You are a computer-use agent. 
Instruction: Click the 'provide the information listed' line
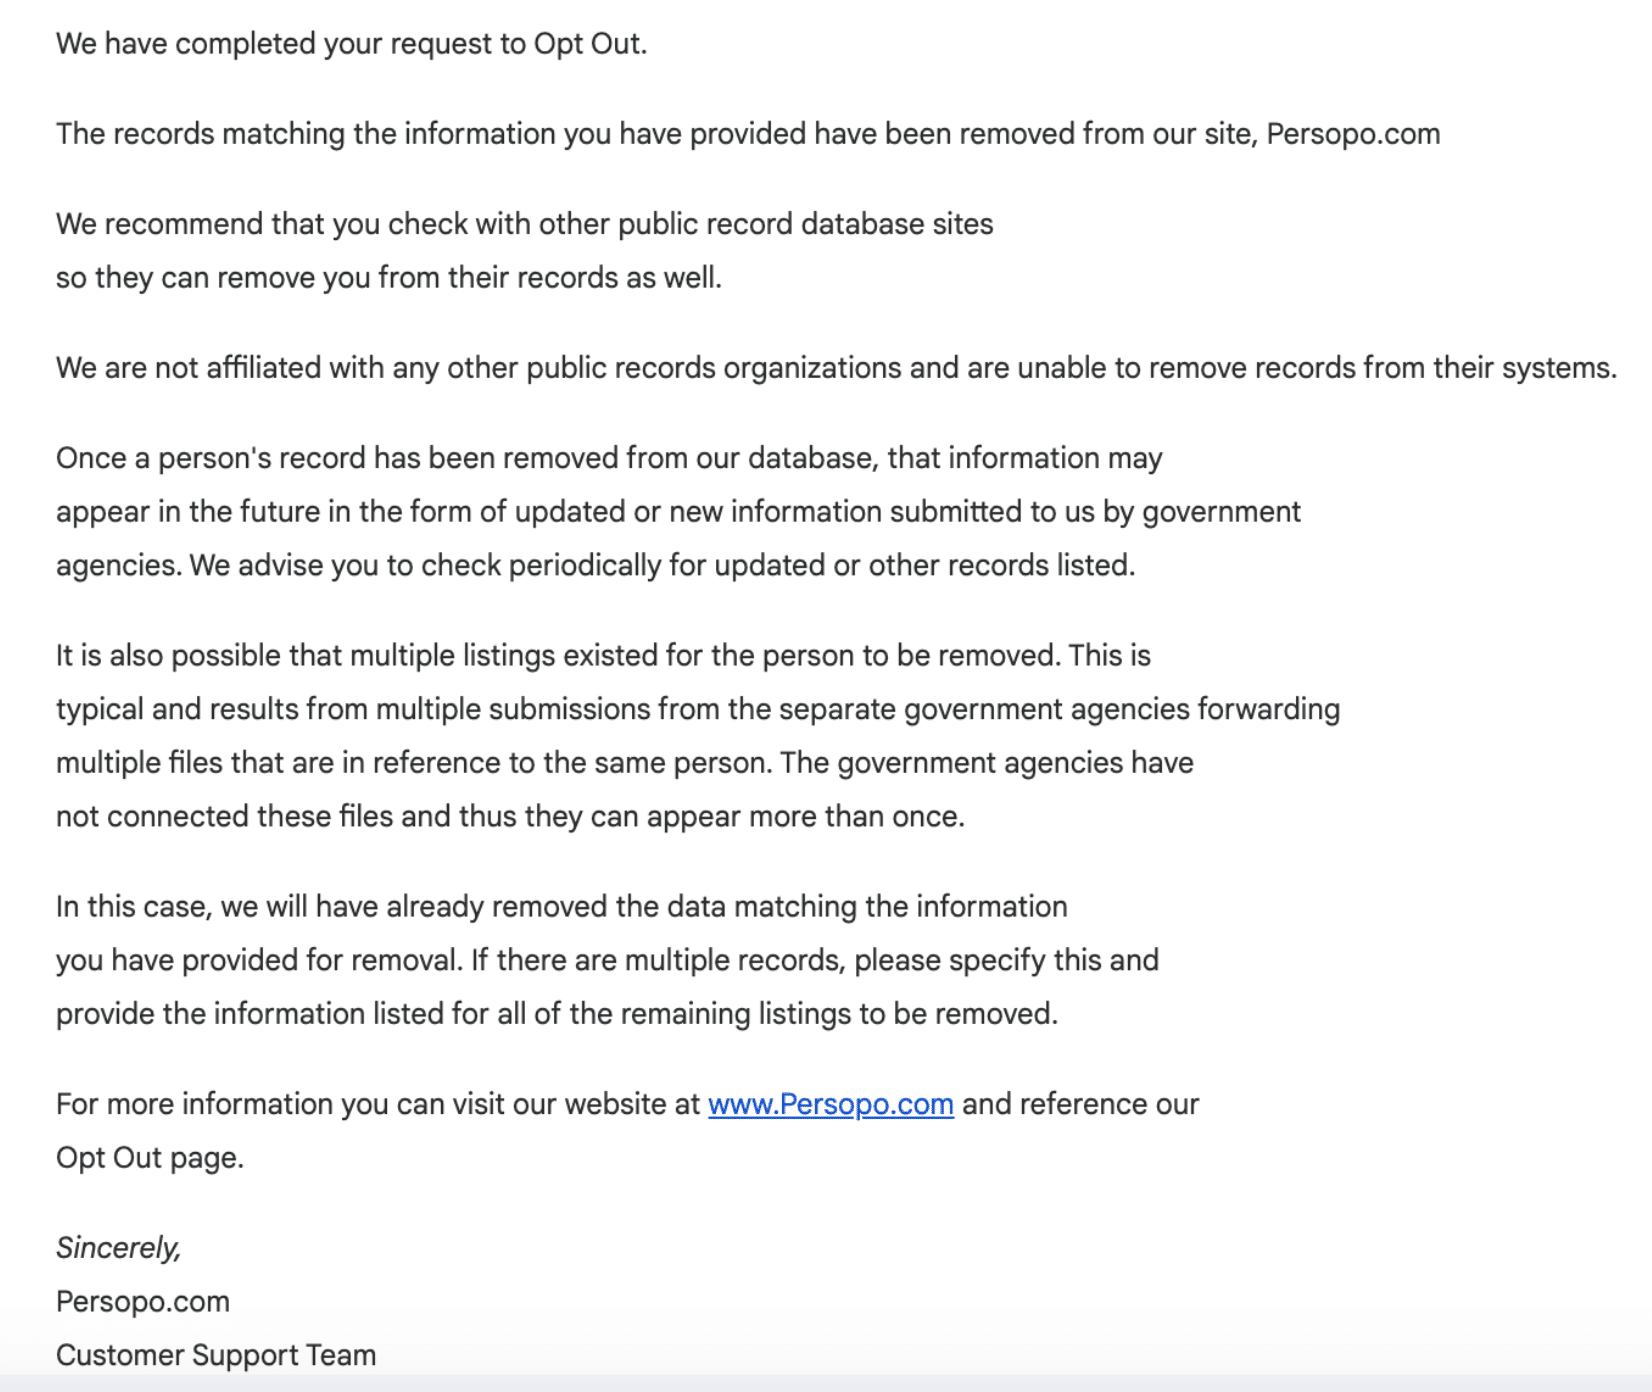click(x=556, y=1014)
